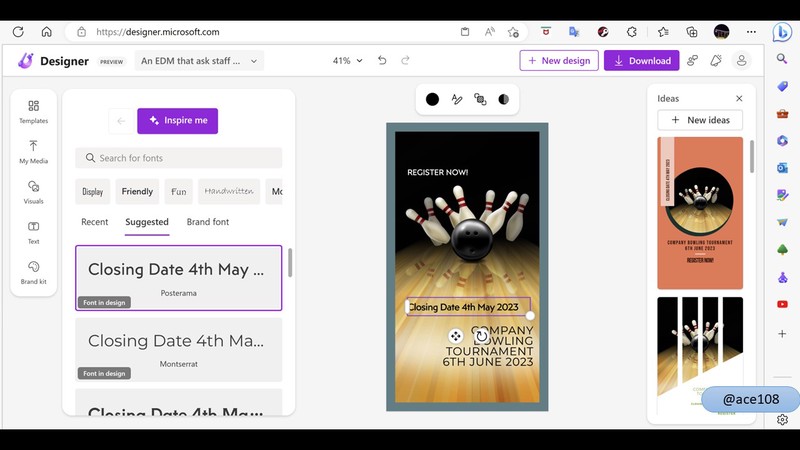Redo the last action
The width and height of the screenshot is (800, 450).
coord(405,60)
